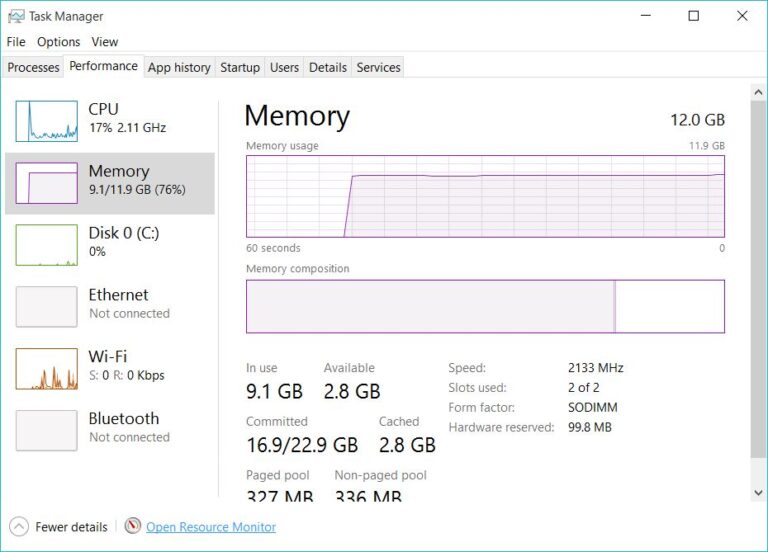Select the Bluetooth graph thumbnail
Image resolution: width=768 pixels, height=552 pixels.
click(x=46, y=431)
